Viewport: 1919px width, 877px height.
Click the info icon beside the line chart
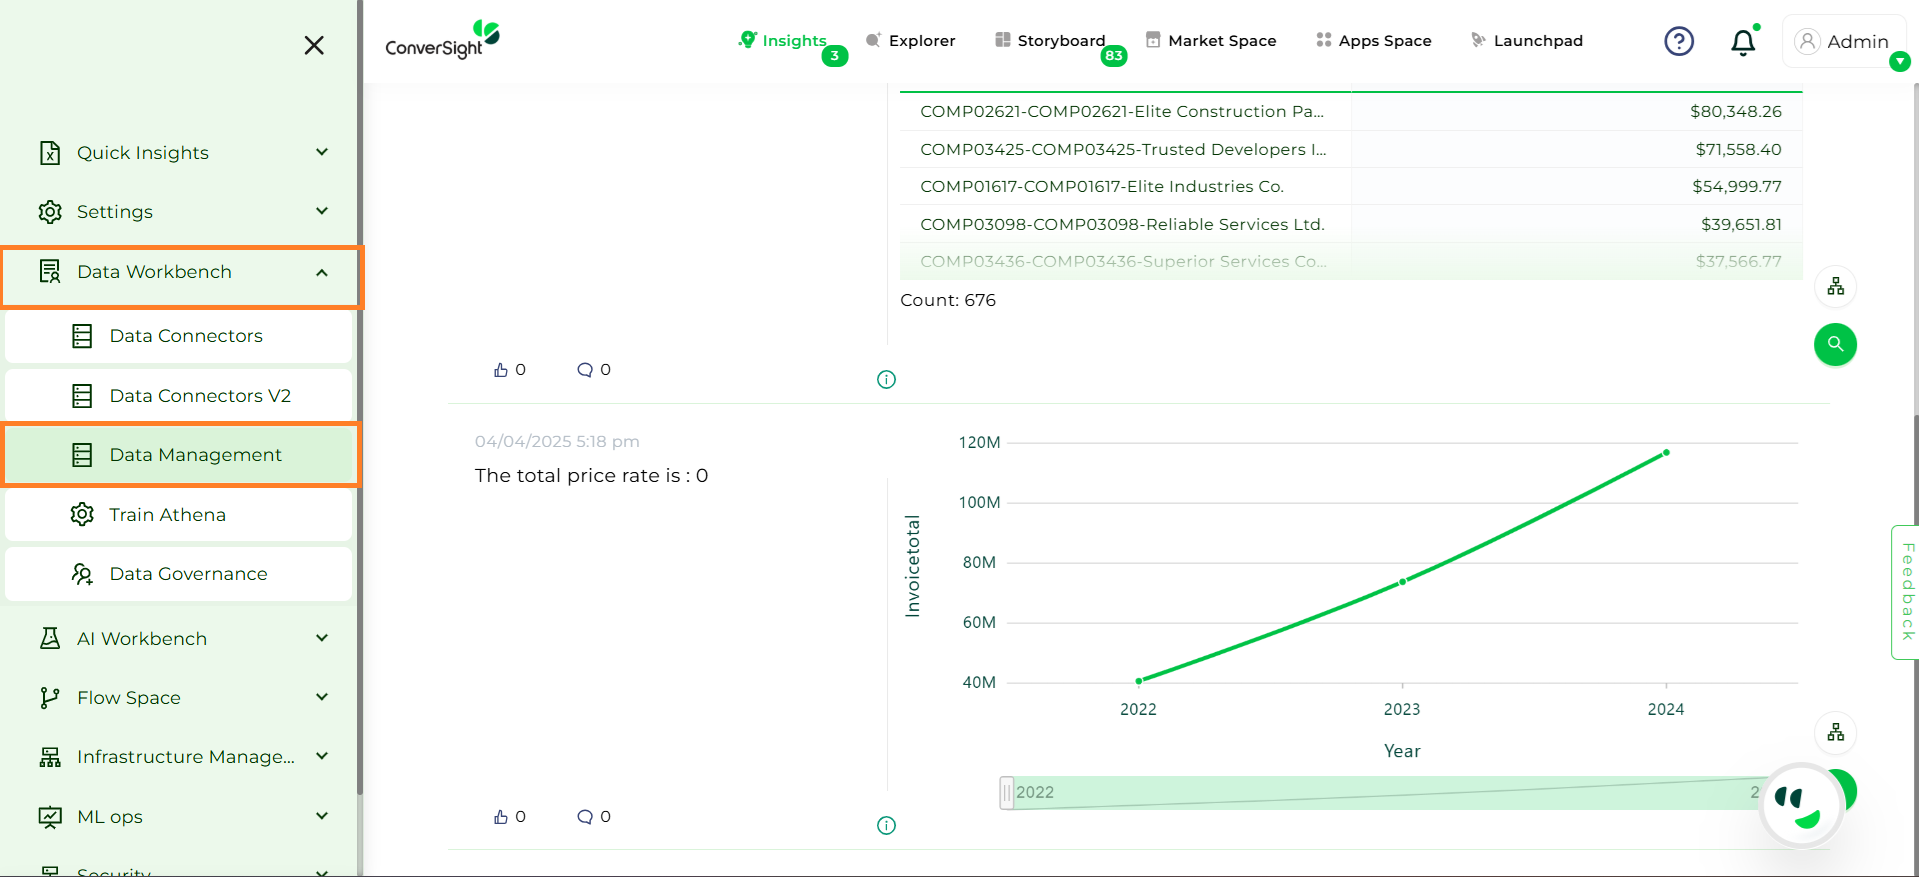tap(886, 825)
